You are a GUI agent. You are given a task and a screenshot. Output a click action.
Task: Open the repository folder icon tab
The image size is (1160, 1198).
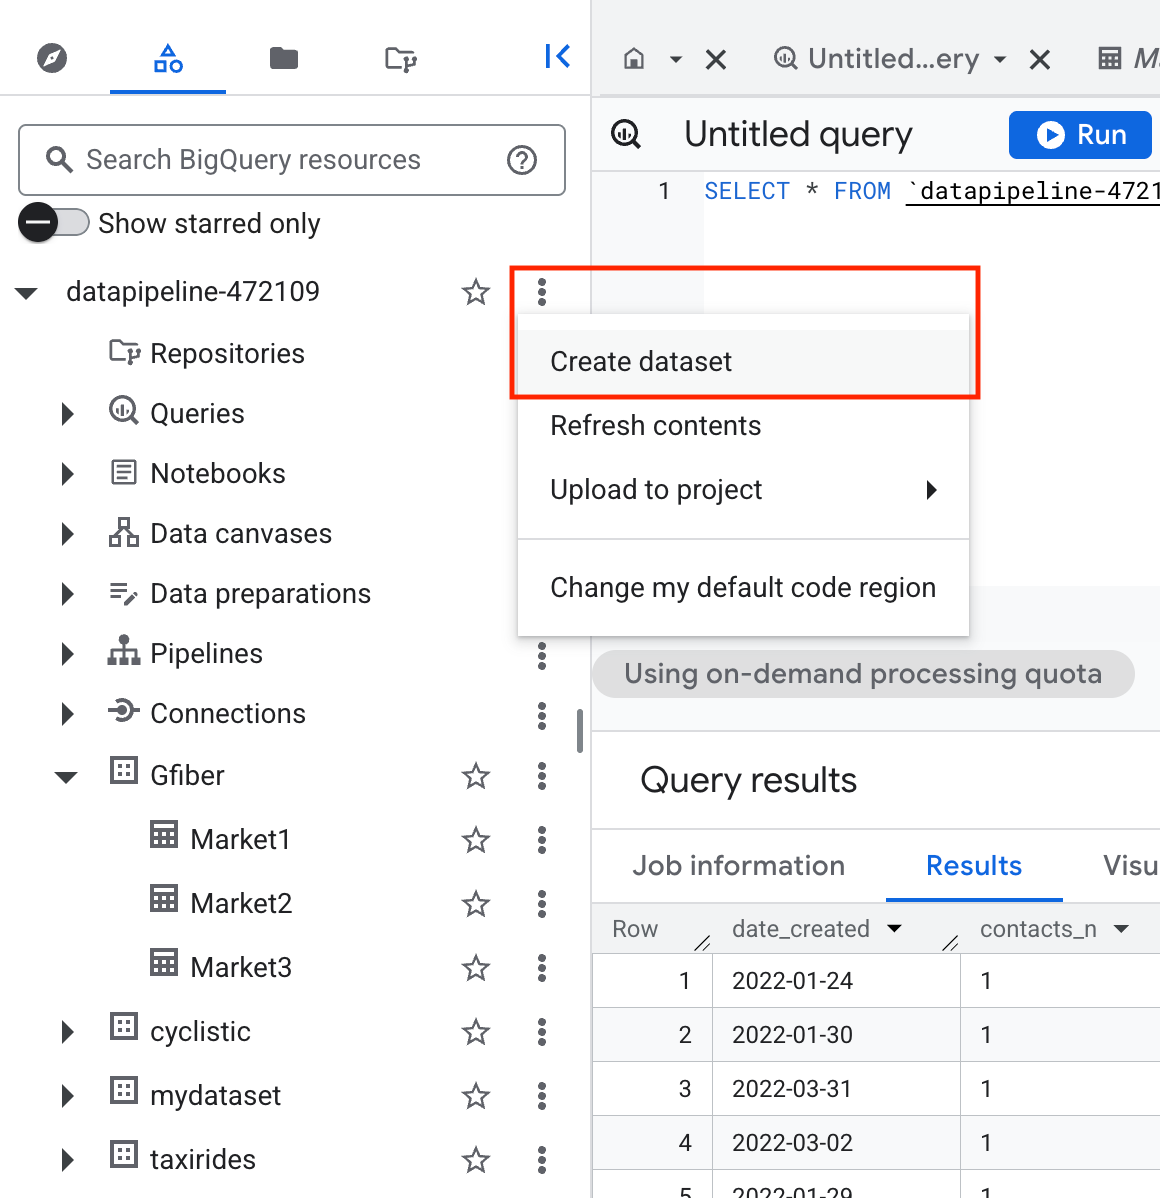(400, 59)
